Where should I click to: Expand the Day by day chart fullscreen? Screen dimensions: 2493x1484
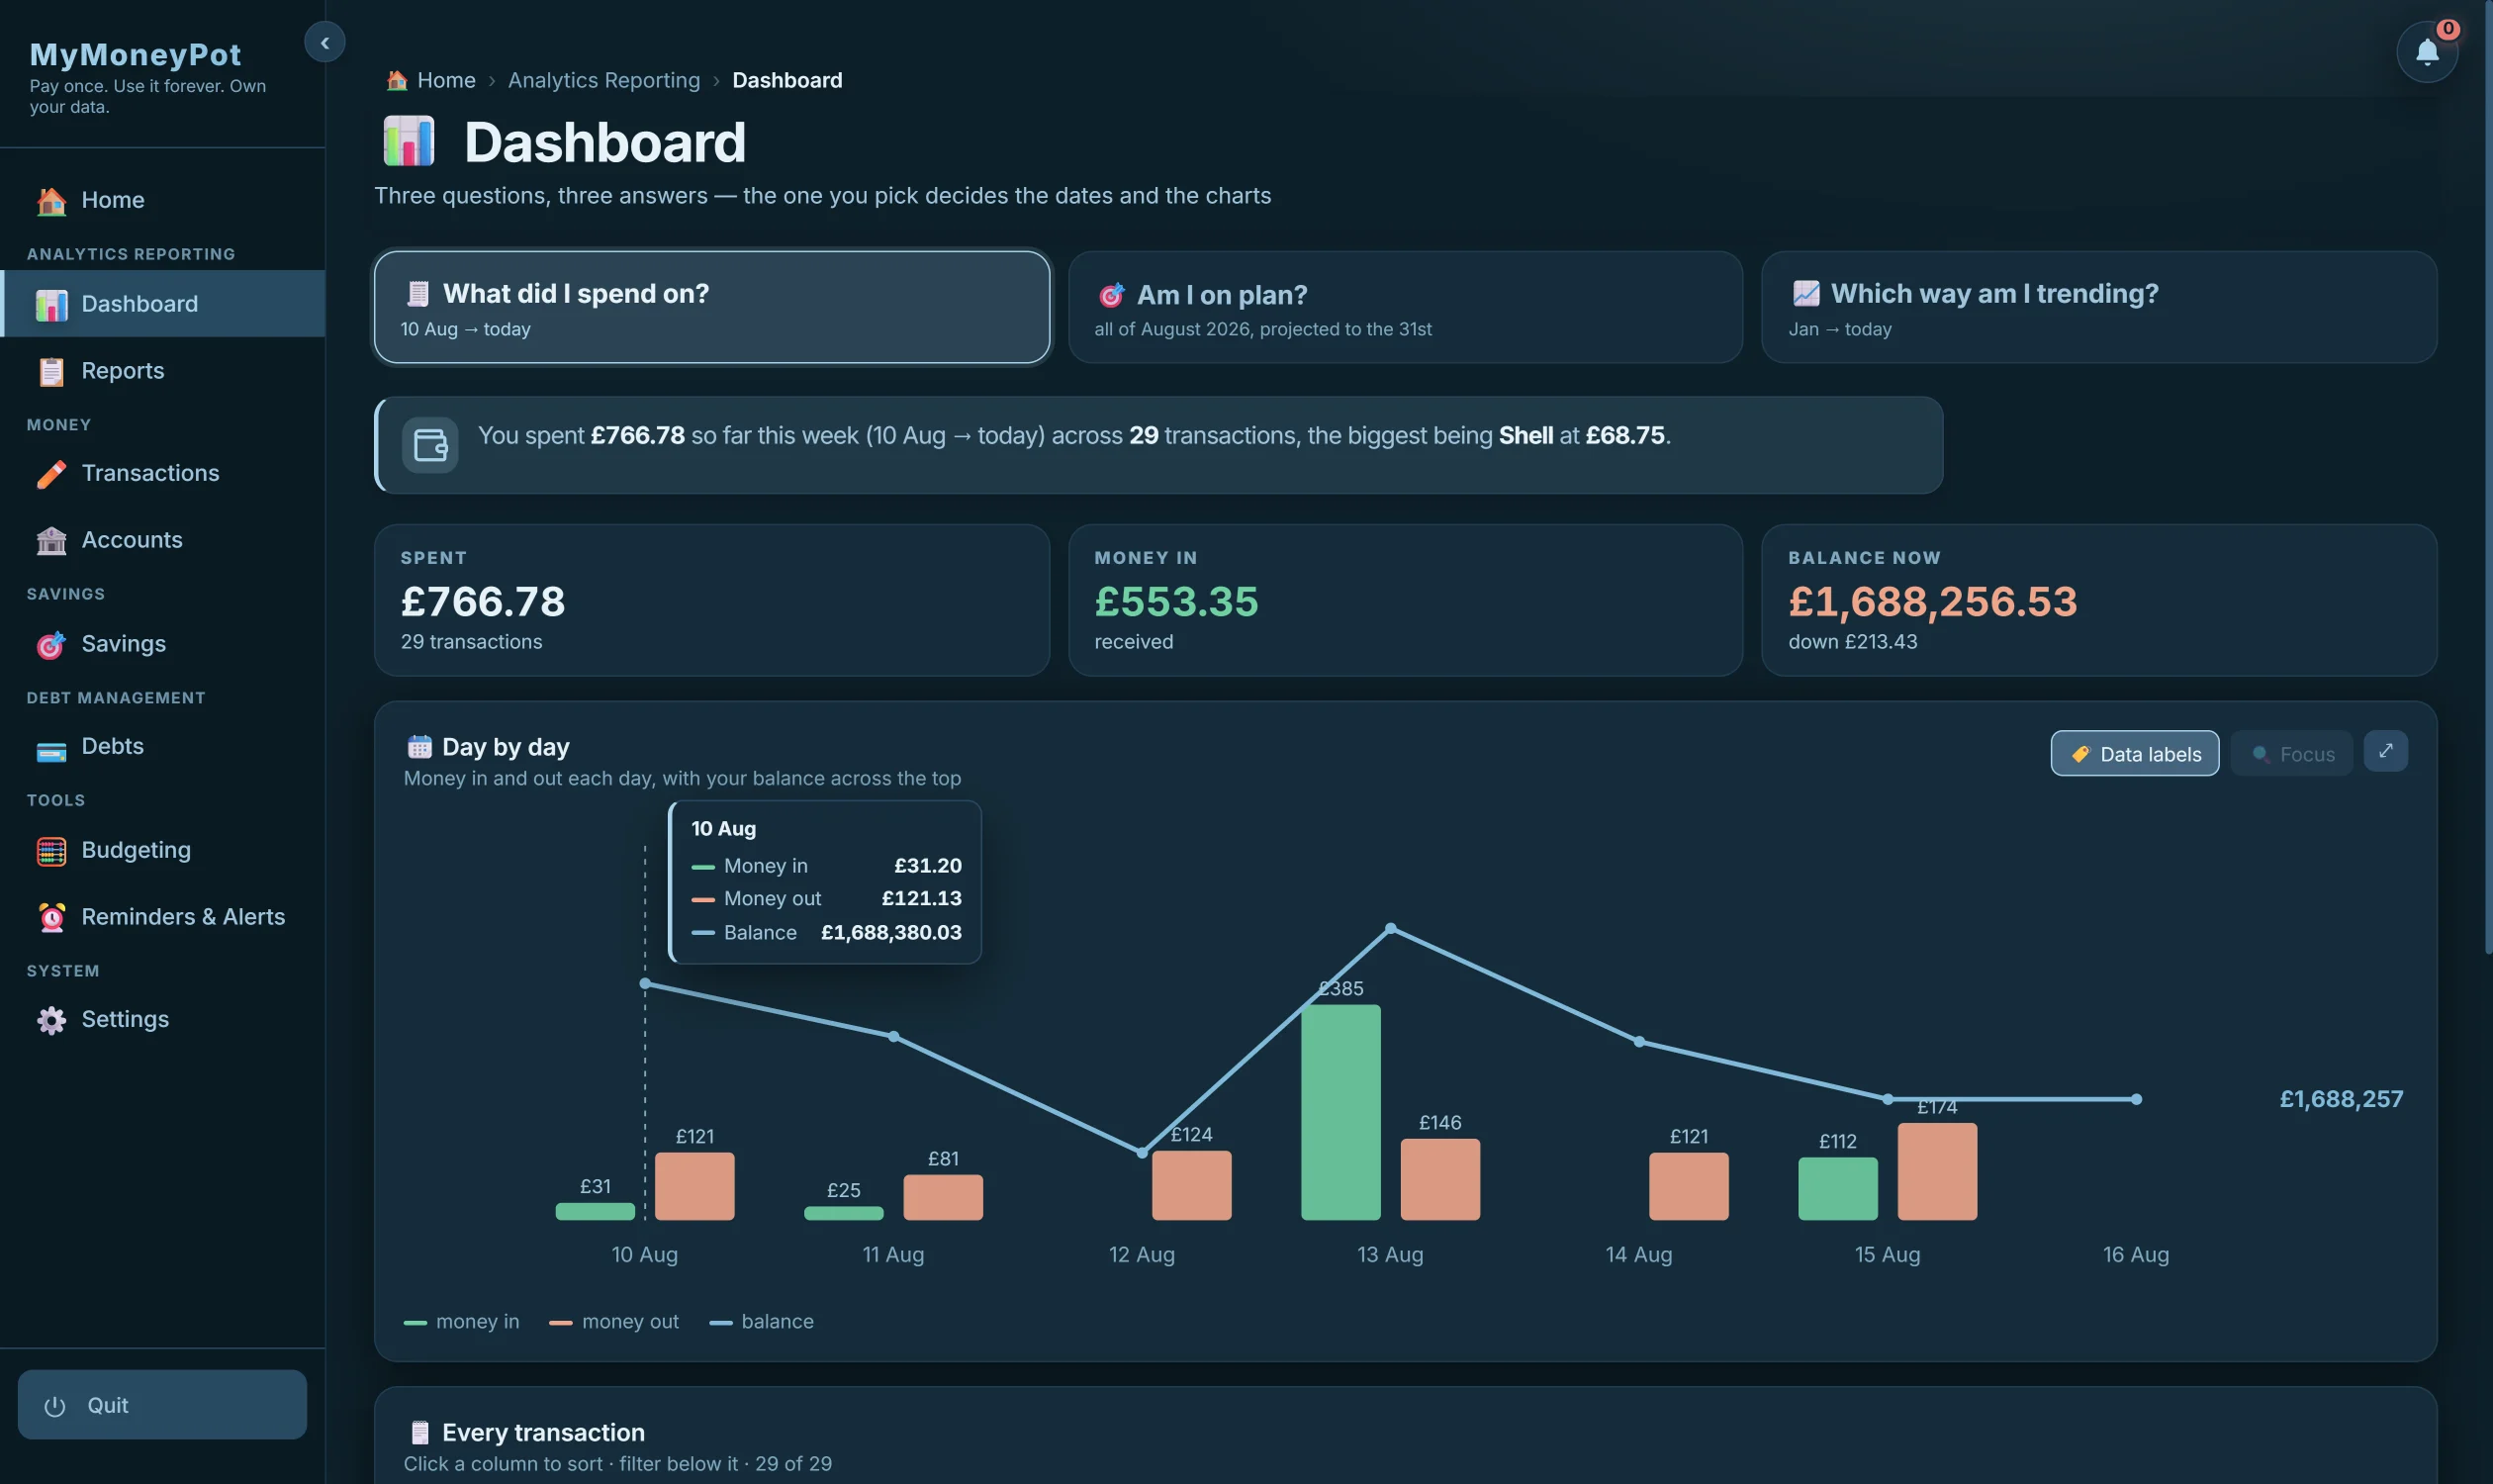2385,751
